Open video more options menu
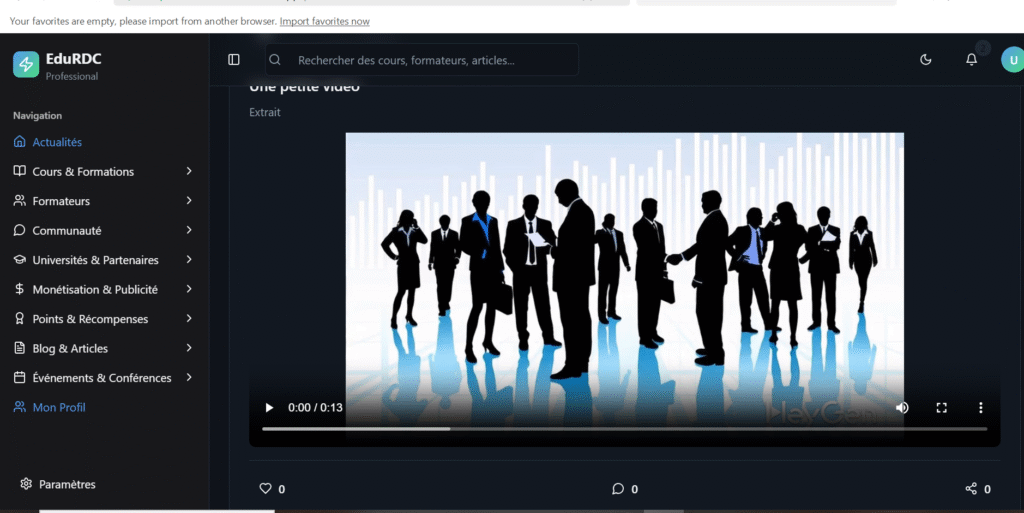Screen dimensions: 1024x513 tap(980, 408)
